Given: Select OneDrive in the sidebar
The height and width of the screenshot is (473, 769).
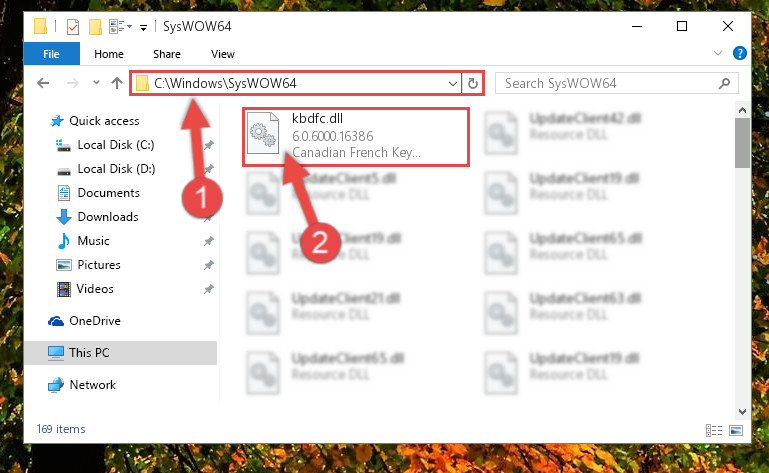Looking at the screenshot, I should click(95, 320).
